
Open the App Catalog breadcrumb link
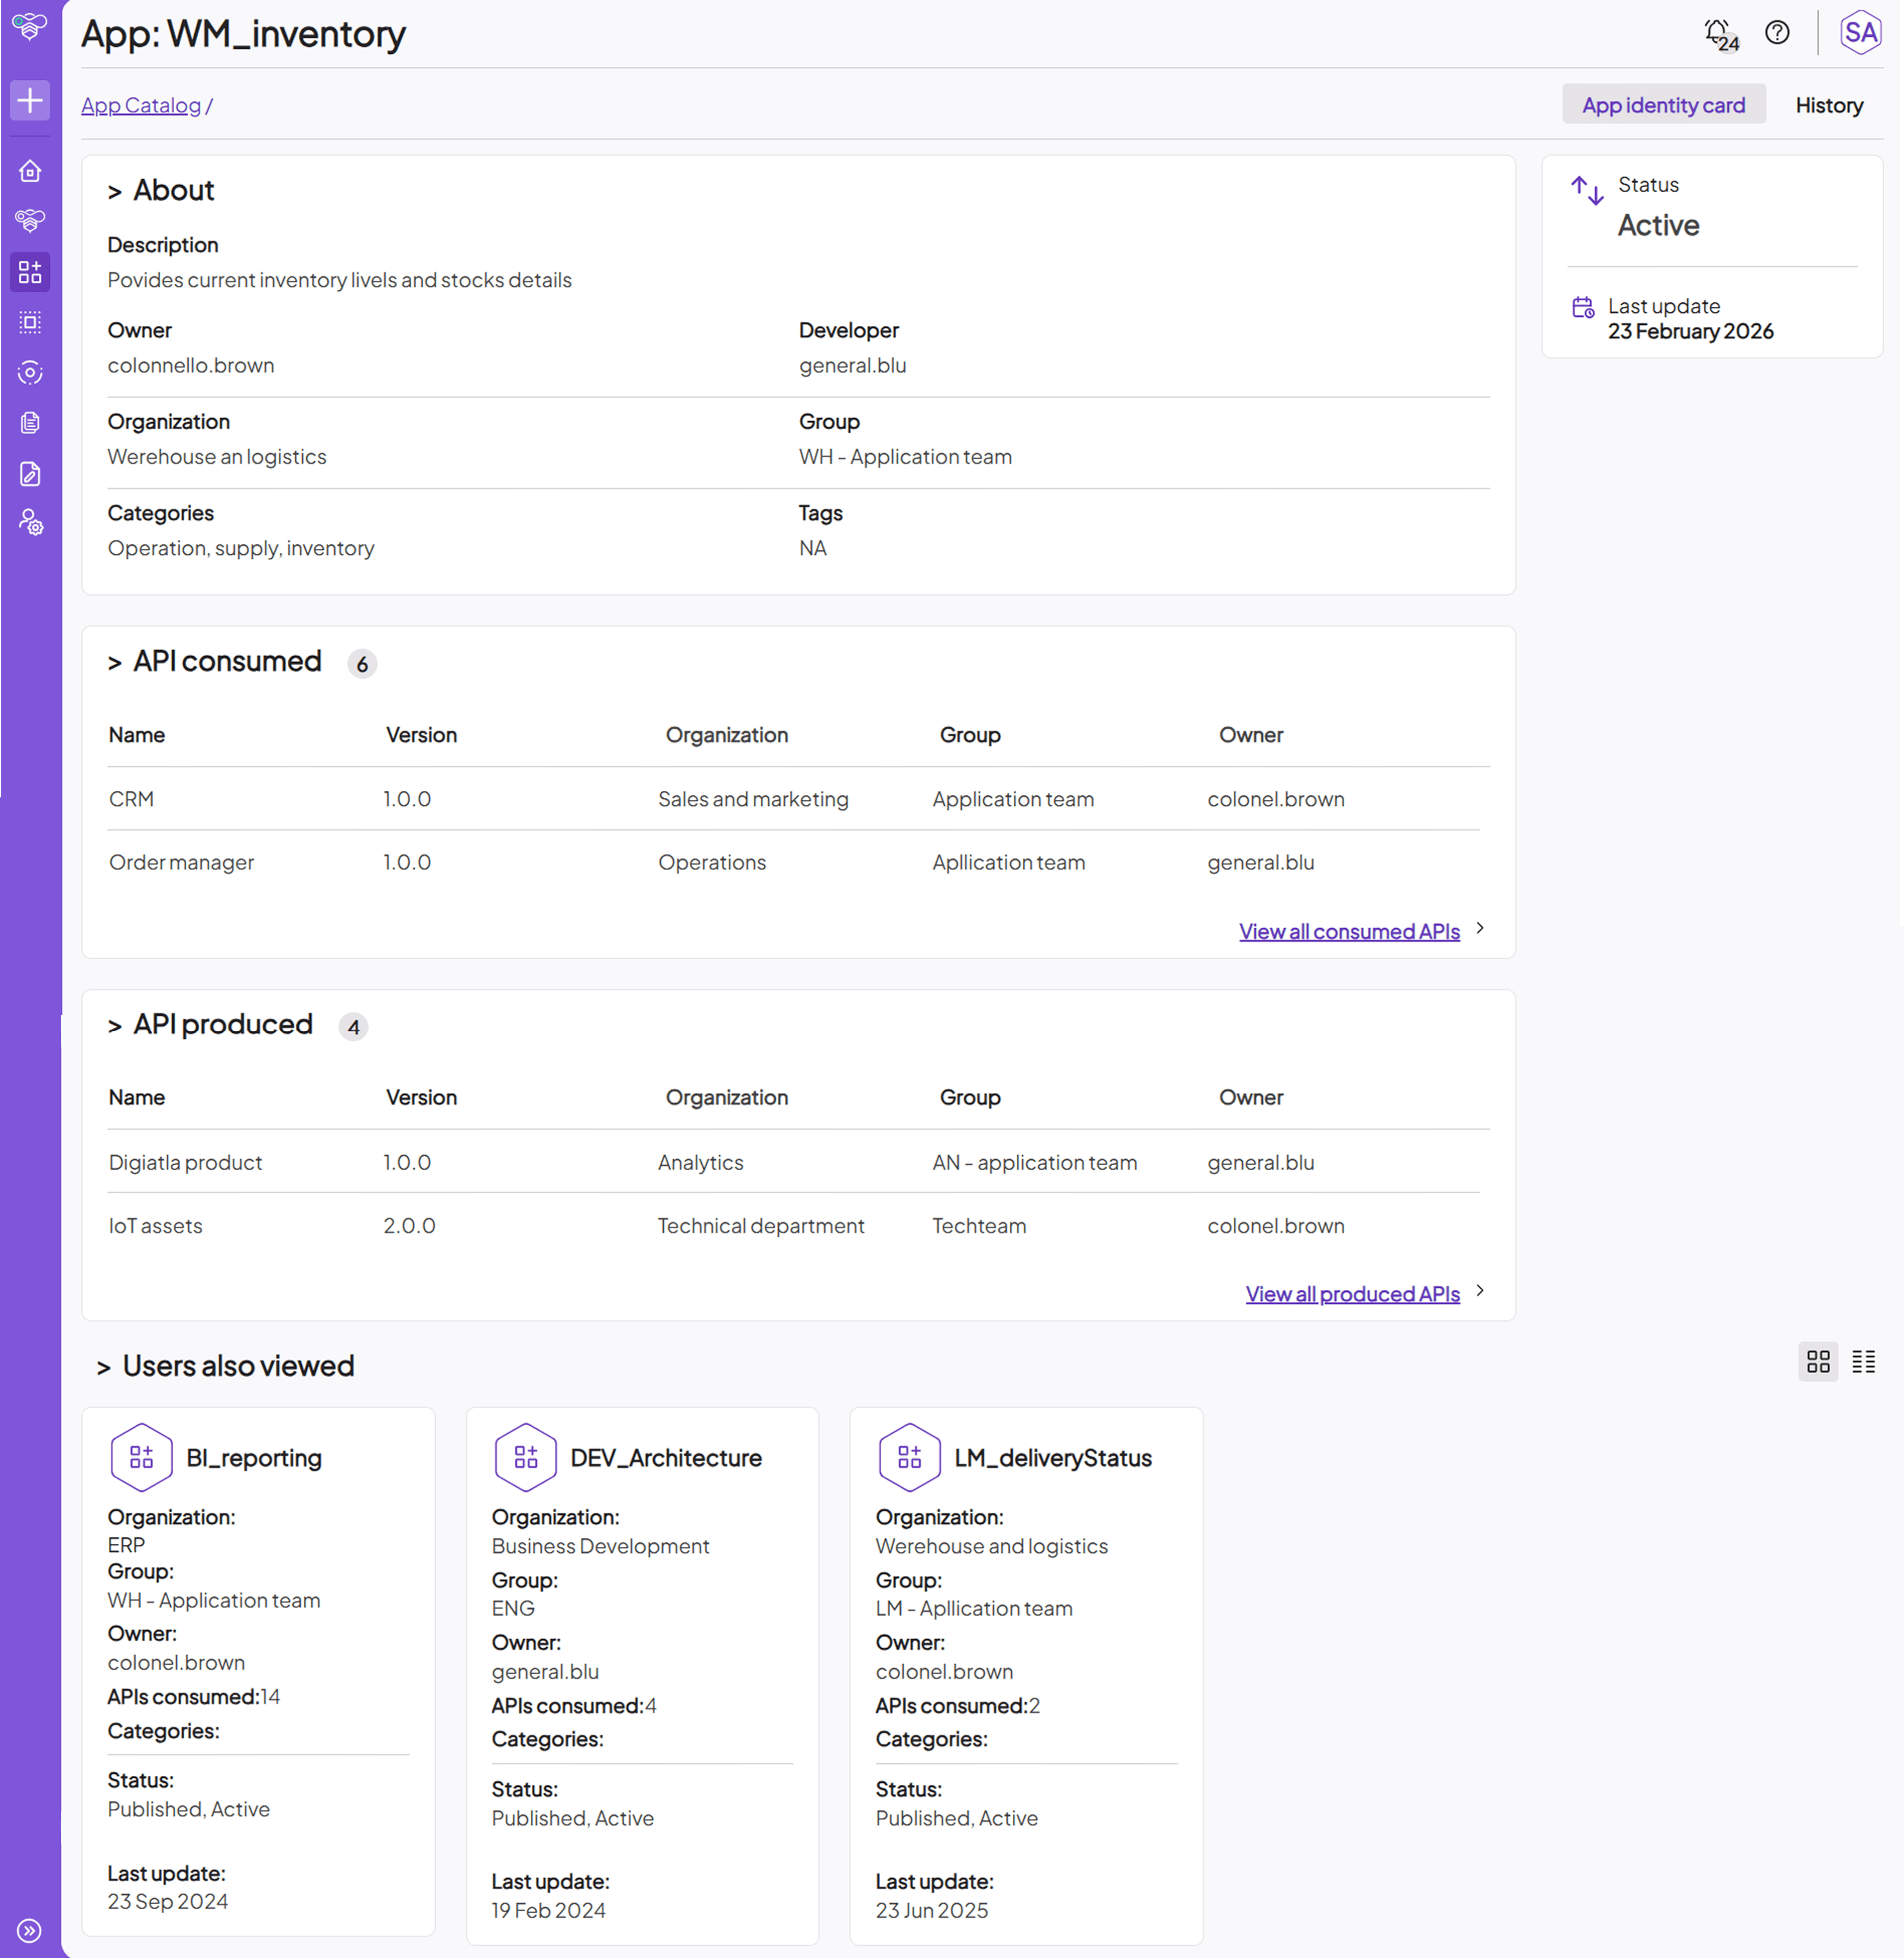point(140,104)
